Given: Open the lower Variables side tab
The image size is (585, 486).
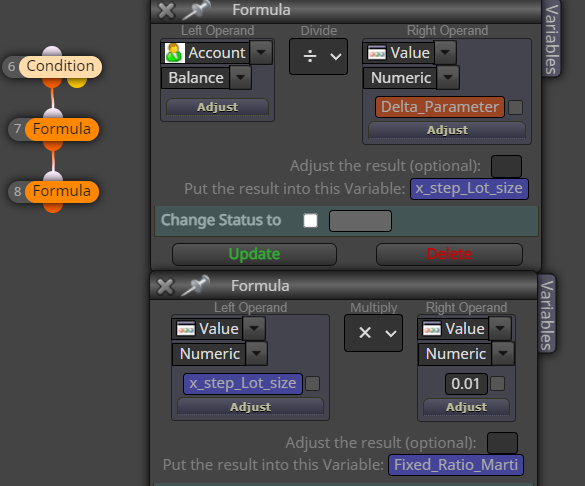Looking at the screenshot, I should [547, 315].
